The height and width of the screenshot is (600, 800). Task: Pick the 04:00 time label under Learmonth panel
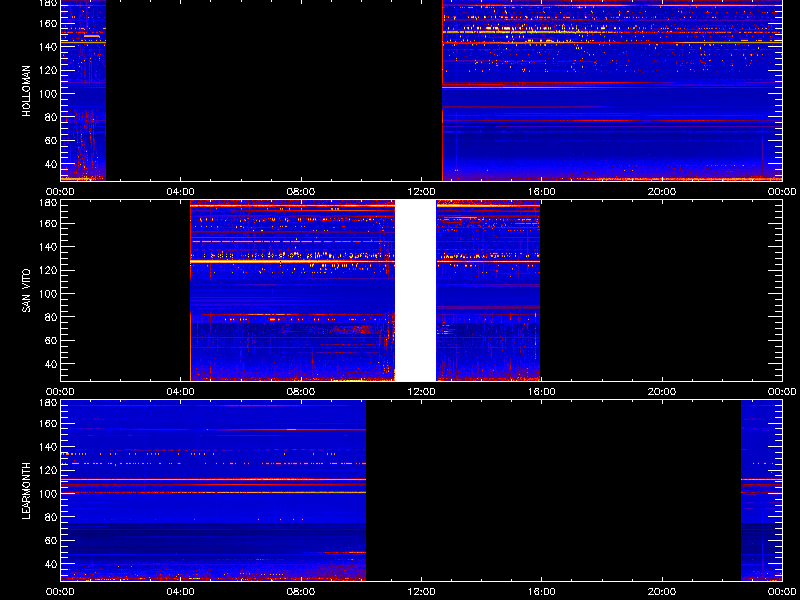(x=181, y=592)
